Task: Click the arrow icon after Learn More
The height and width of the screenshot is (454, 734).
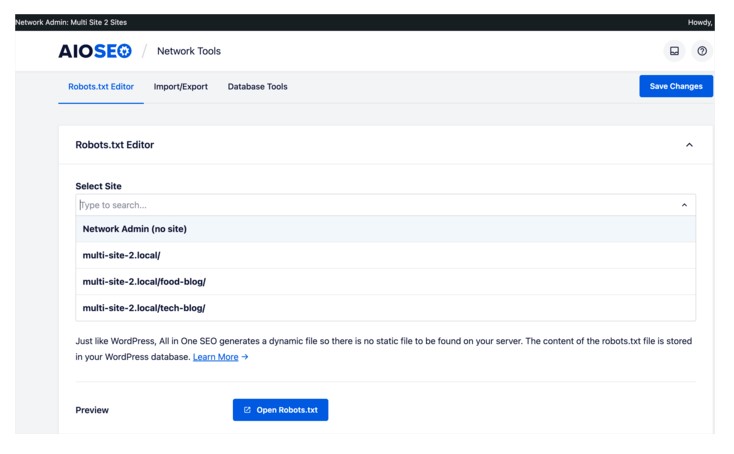Action: pos(245,357)
